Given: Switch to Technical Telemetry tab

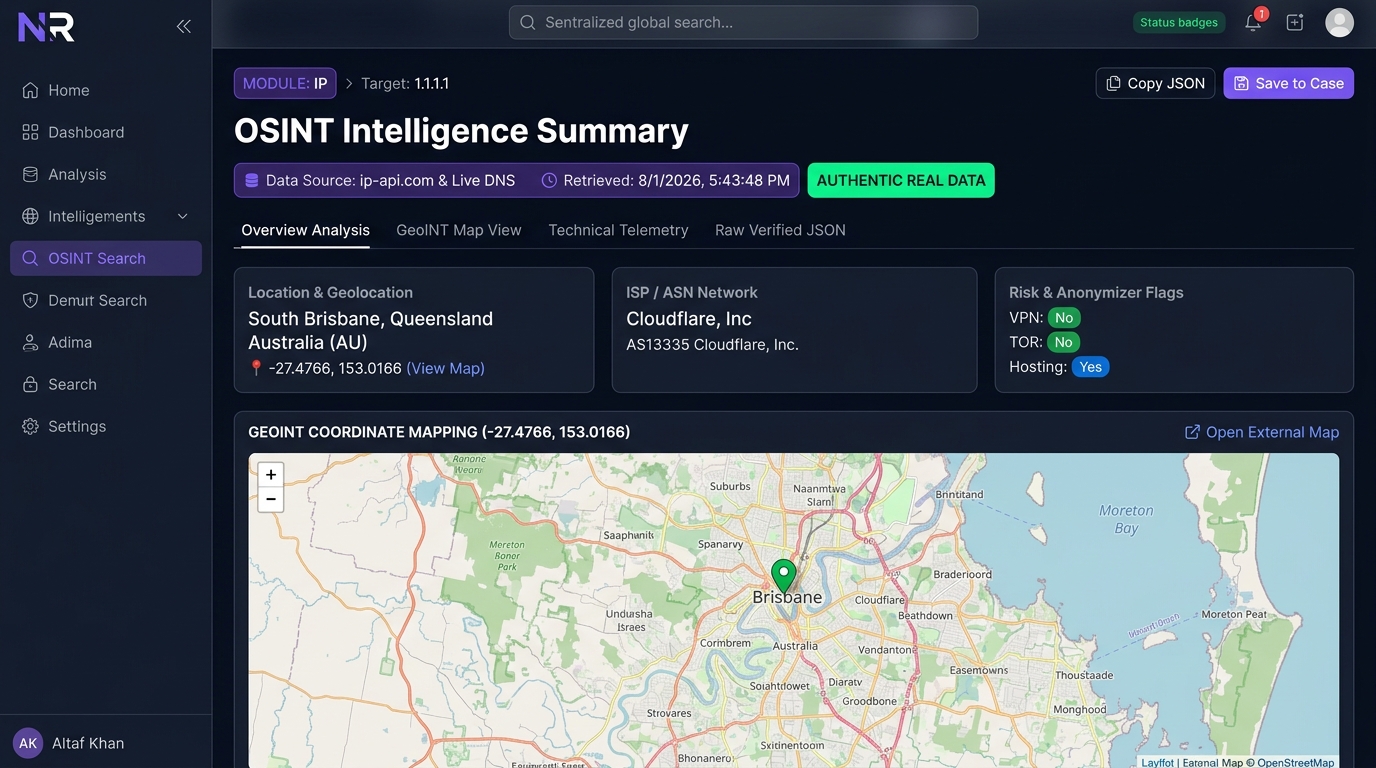Looking at the screenshot, I should click(618, 230).
